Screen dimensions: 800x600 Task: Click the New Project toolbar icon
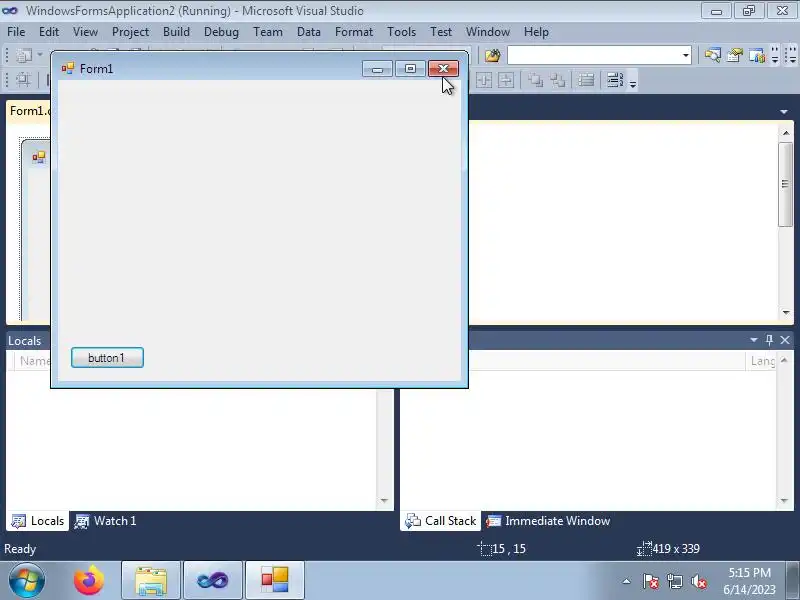(24, 55)
